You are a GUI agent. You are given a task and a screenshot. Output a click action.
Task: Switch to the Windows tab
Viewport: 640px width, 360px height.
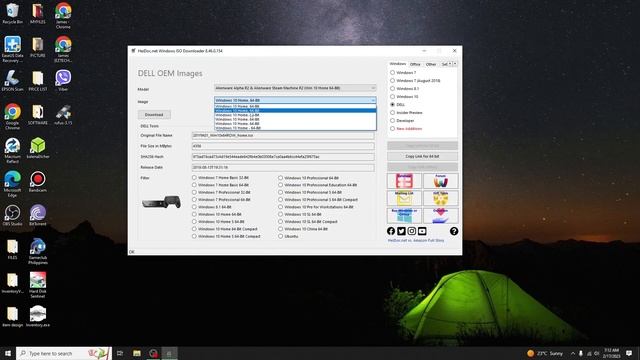(398, 64)
